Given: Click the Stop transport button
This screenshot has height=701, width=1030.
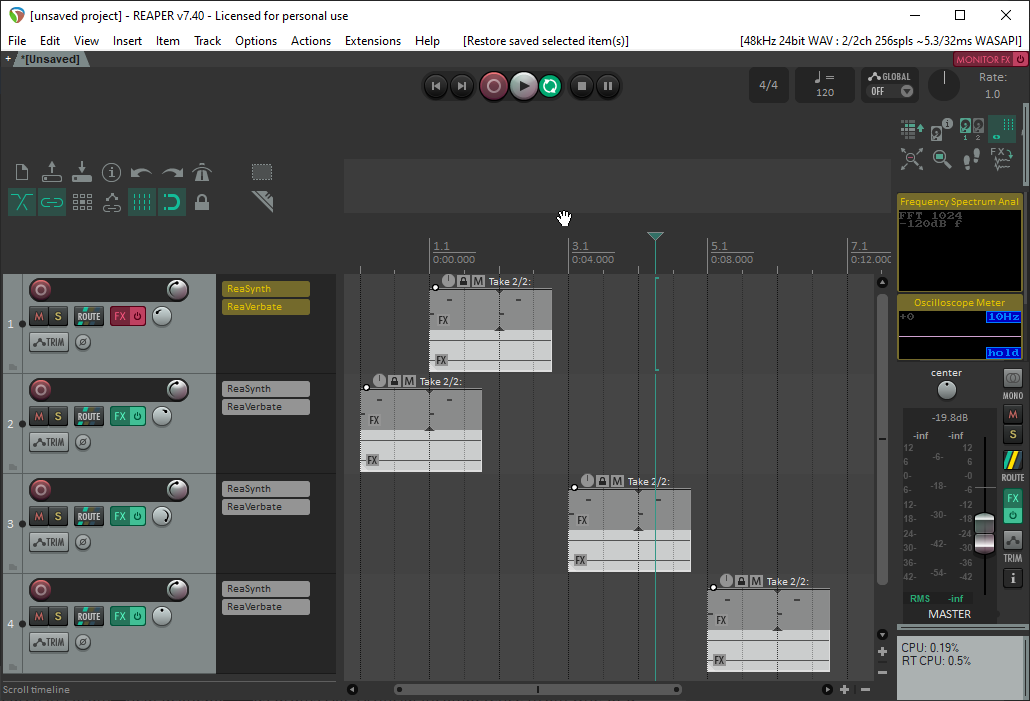Looking at the screenshot, I should point(581,86).
